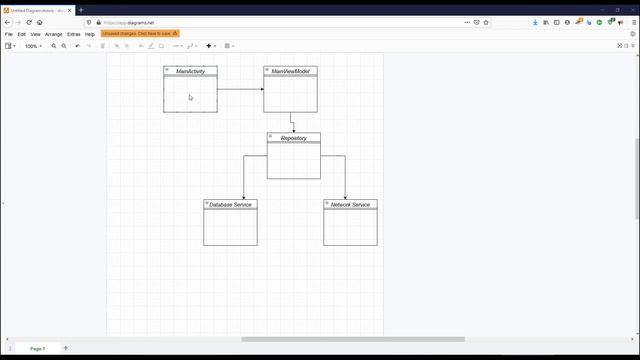Open the Arrange menu
The image size is (640, 360).
point(53,34)
